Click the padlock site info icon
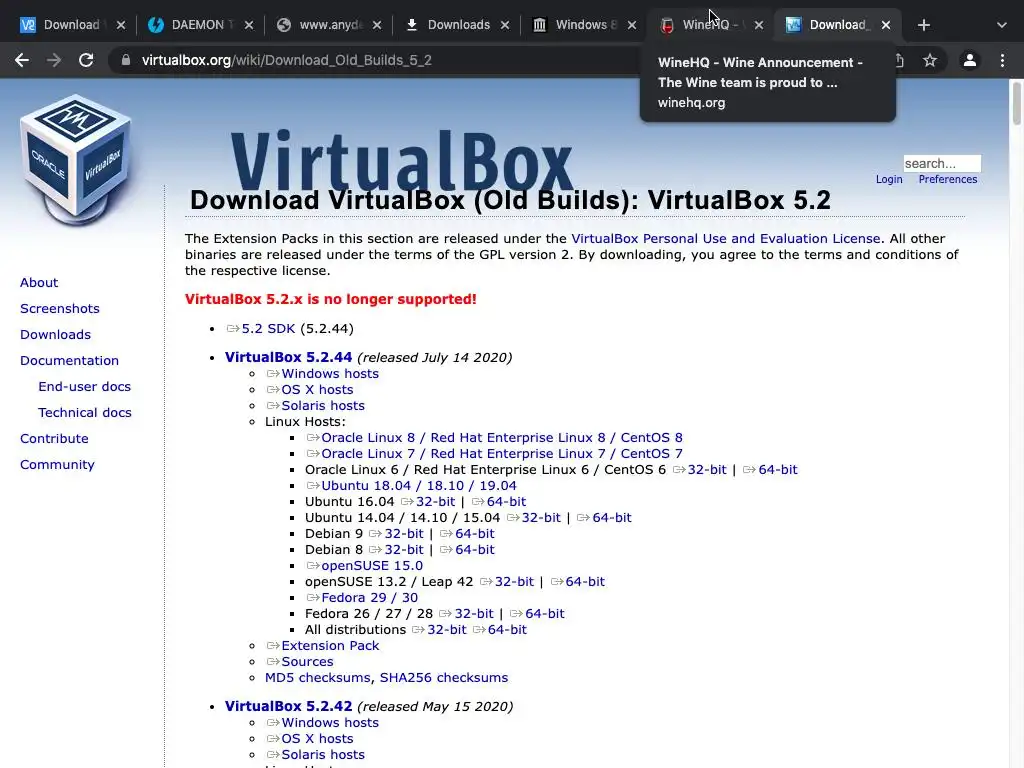This screenshot has width=1024, height=768. (x=126, y=60)
